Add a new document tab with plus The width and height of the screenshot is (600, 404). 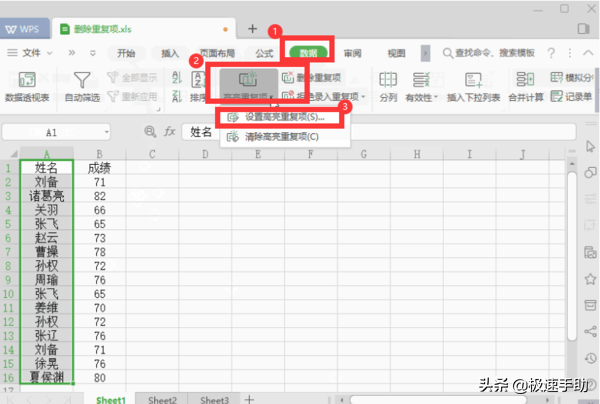(x=252, y=29)
